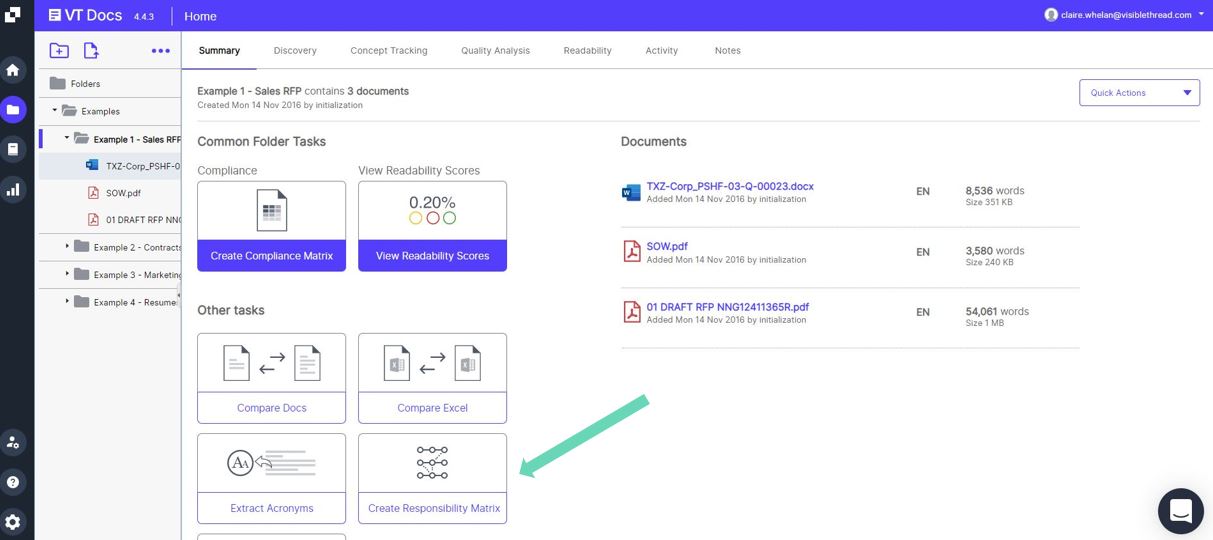The width and height of the screenshot is (1213, 540).
Task: Open the three-dot more options menu
Action: (160, 51)
